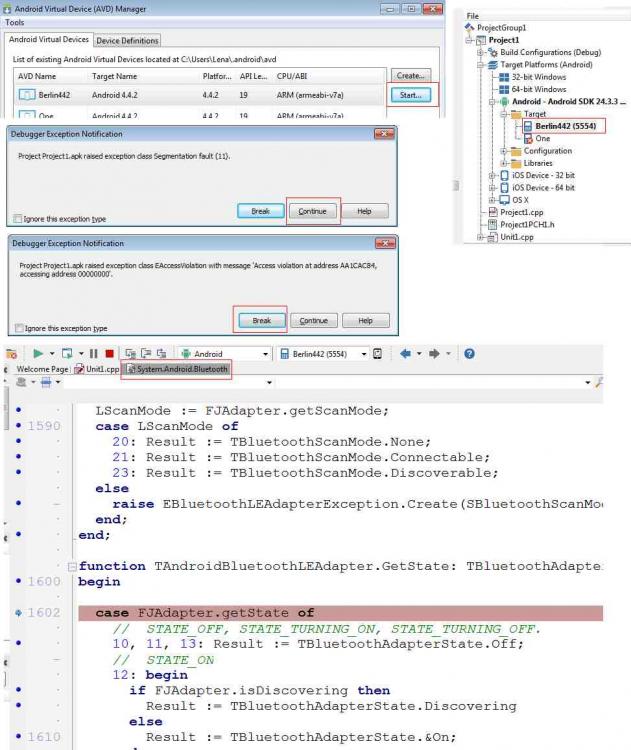Click the execution point marker on line 1602
The width and height of the screenshot is (631, 750).
tap(18, 612)
